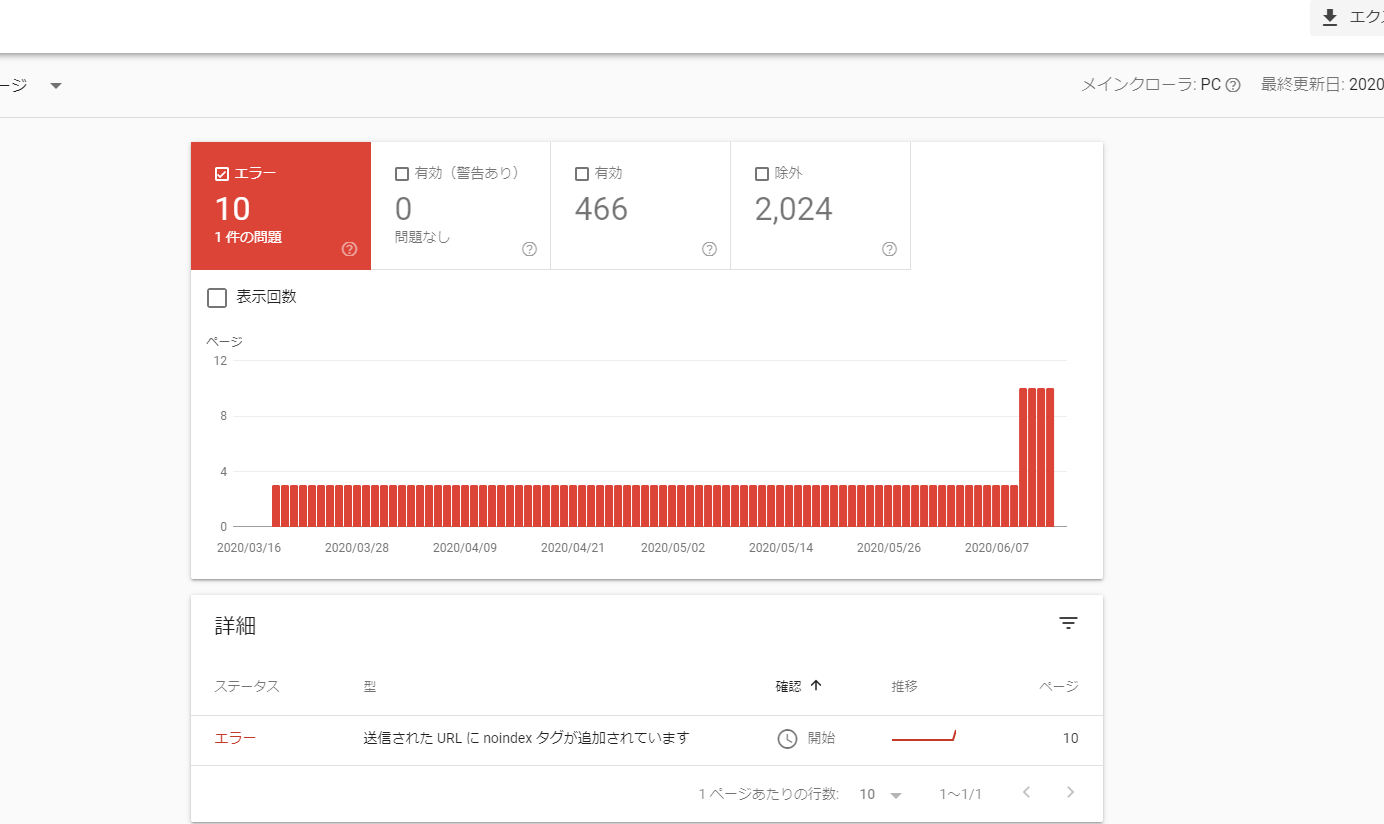The width and height of the screenshot is (1384, 824).
Task: Open the noindex タグ error row
Action: 526,739
